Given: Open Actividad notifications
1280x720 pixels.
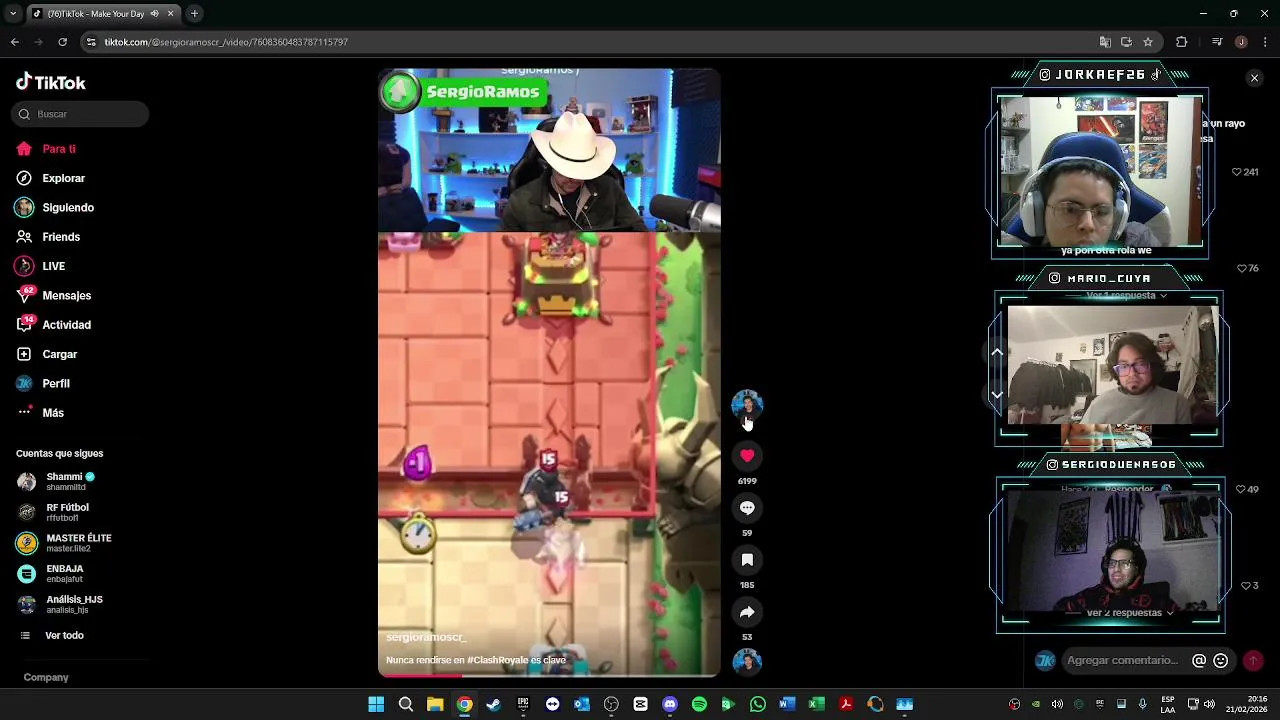Looking at the screenshot, I should point(53,325).
